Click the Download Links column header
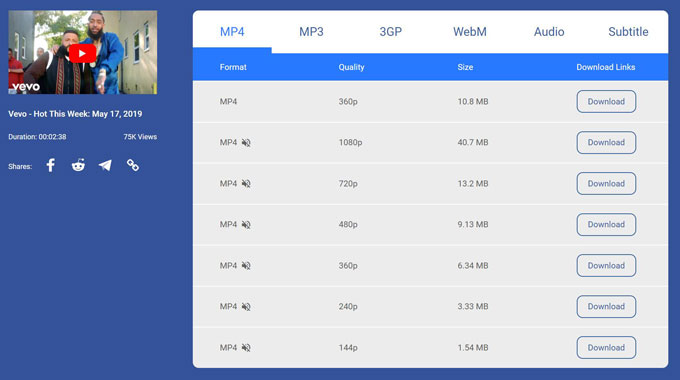This screenshot has height=380, width=680. click(x=606, y=67)
